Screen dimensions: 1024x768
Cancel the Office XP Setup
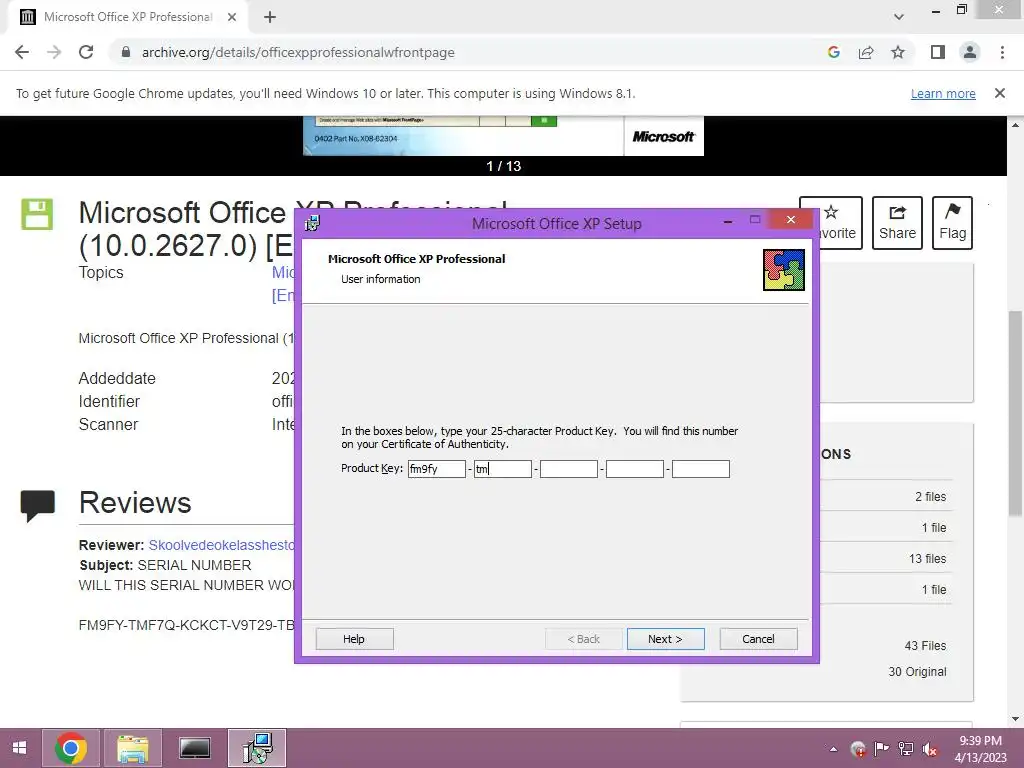tap(758, 639)
